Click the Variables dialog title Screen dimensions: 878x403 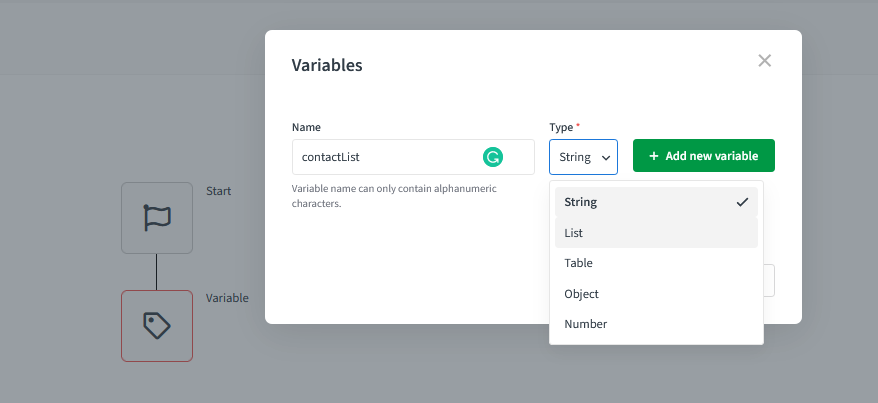point(326,66)
